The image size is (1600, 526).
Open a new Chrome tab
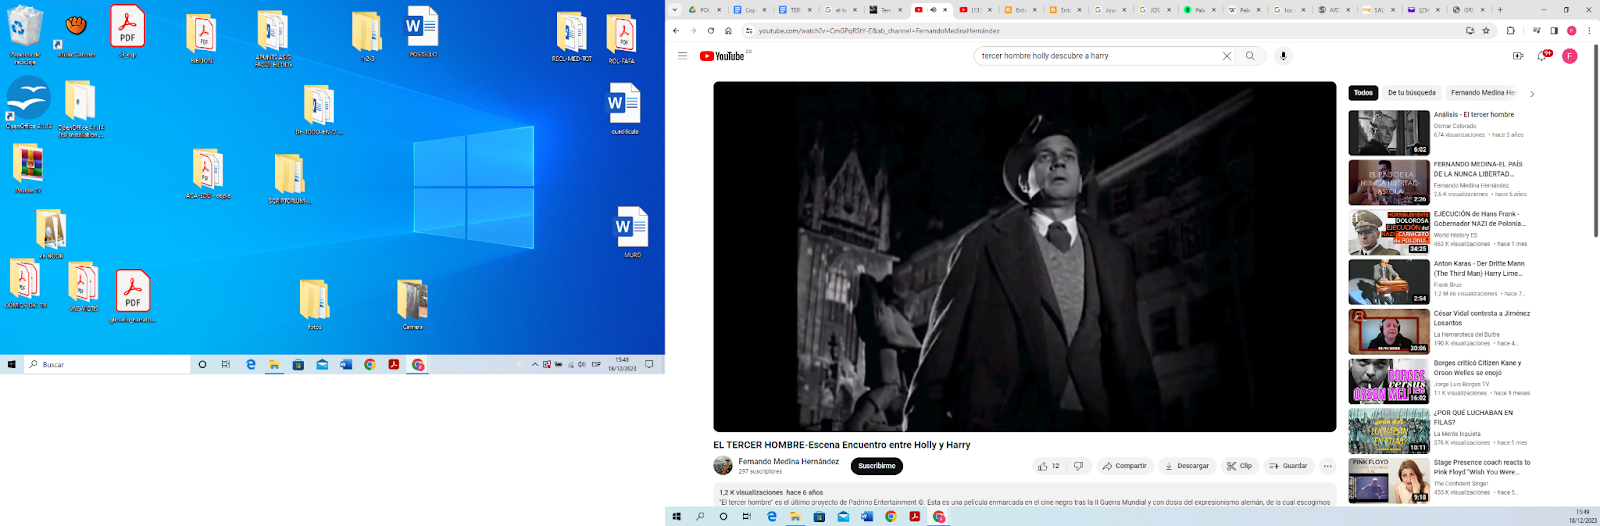pyautogui.click(x=1500, y=10)
